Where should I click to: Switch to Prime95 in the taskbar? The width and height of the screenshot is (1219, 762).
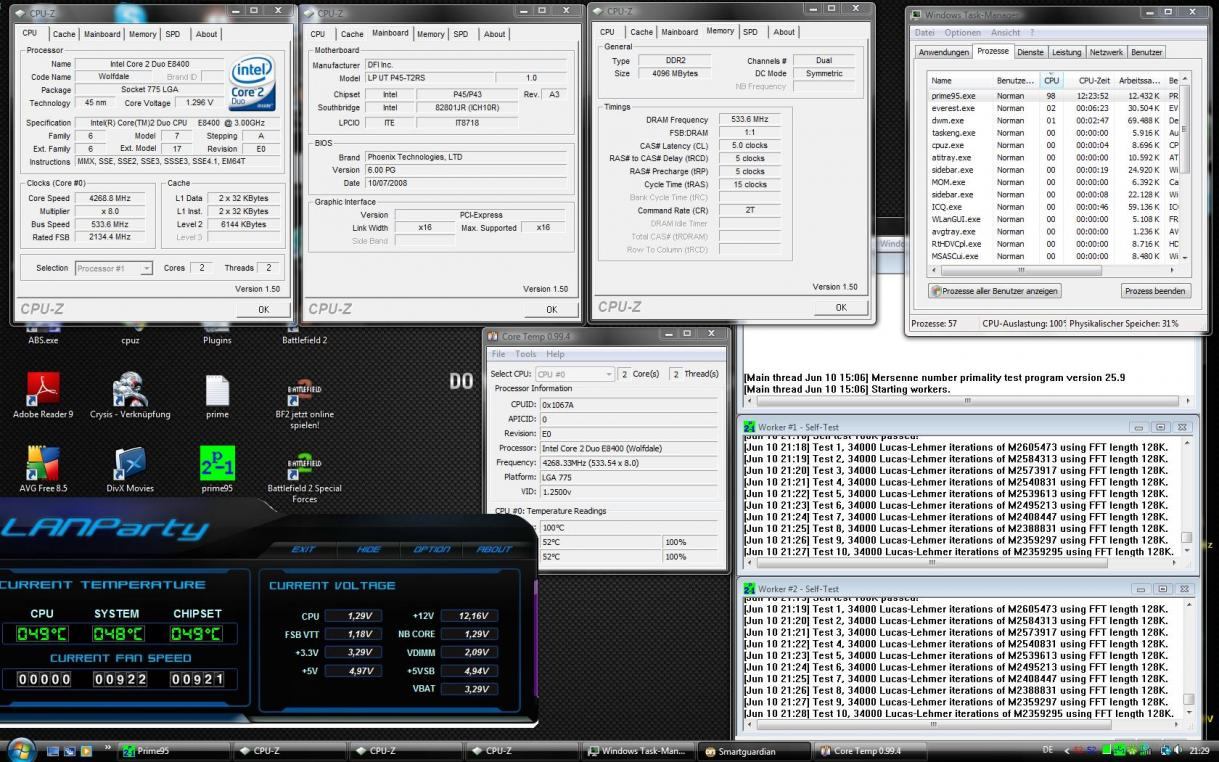pyautogui.click(x=172, y=750)
